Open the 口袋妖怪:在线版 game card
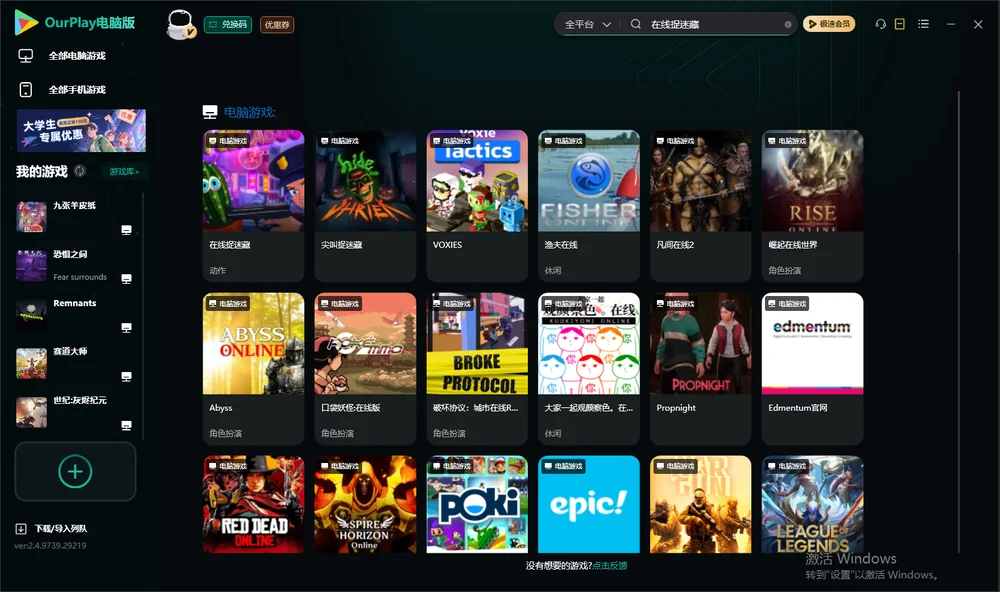The width and height of the screenshot is (1000, 592). click(365, 368)
